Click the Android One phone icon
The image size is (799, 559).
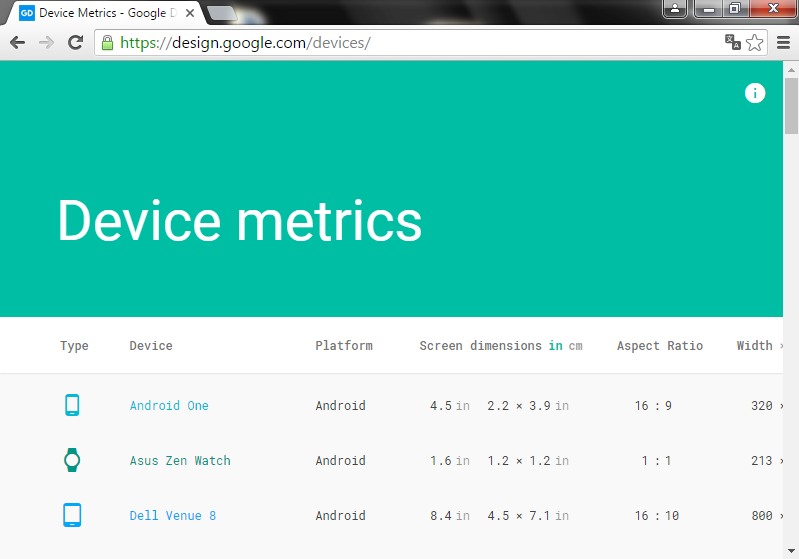(x=72, y=405)
